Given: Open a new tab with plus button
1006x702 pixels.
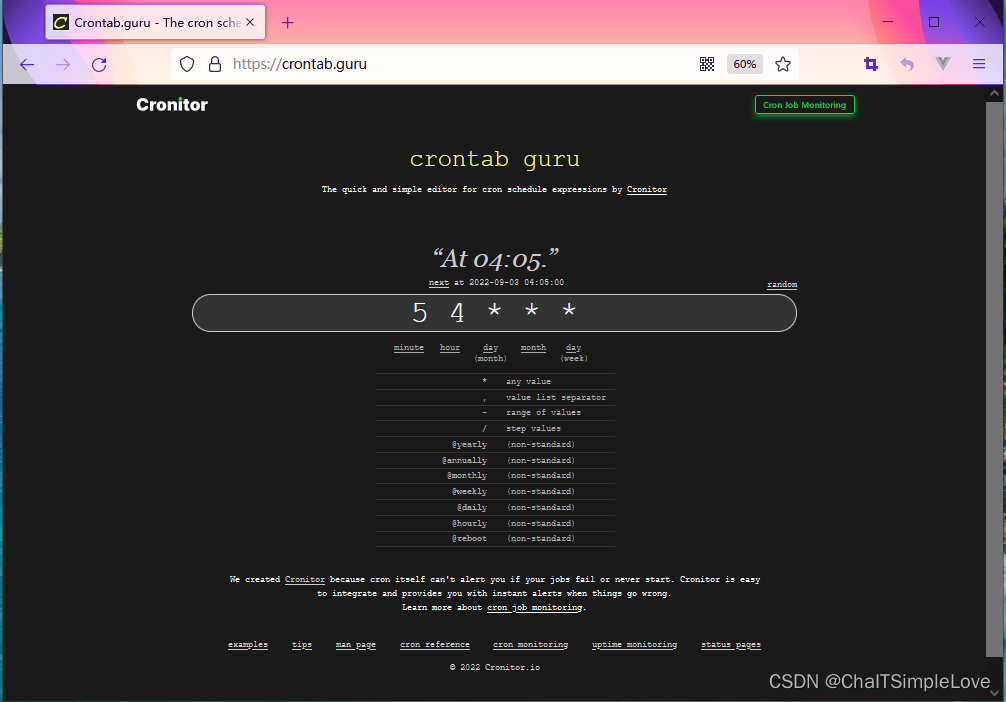Looking at the screenshot, I should tap(287, 22).
